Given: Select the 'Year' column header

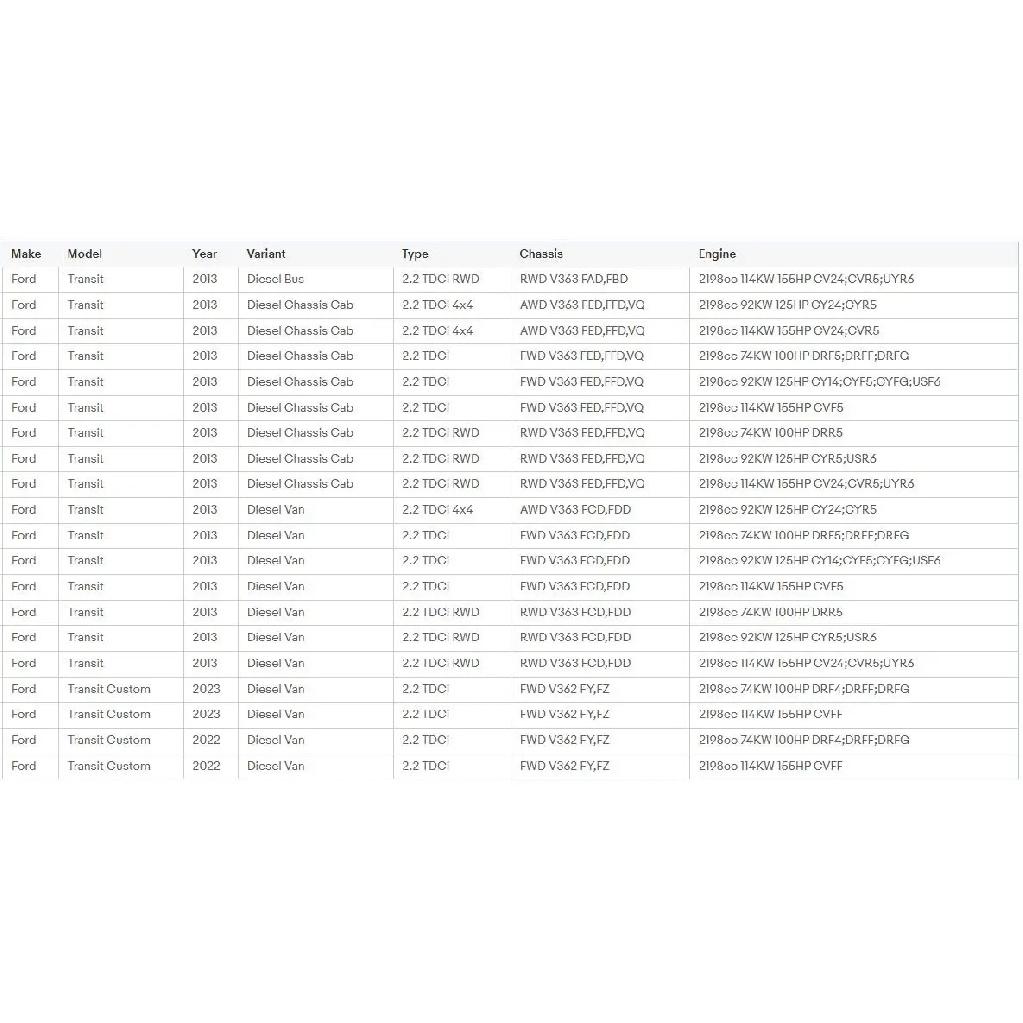Looking at the screenshot, I should point(204,254).
